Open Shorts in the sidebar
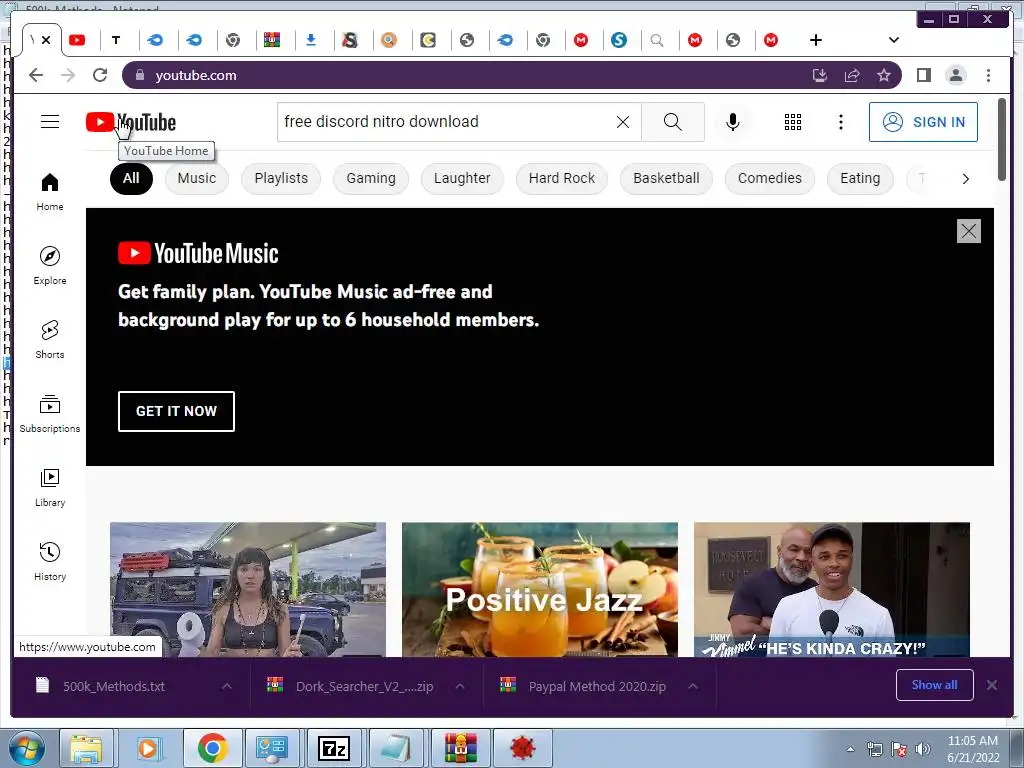Screen dimensions: 1024x768 coord(50,340)
